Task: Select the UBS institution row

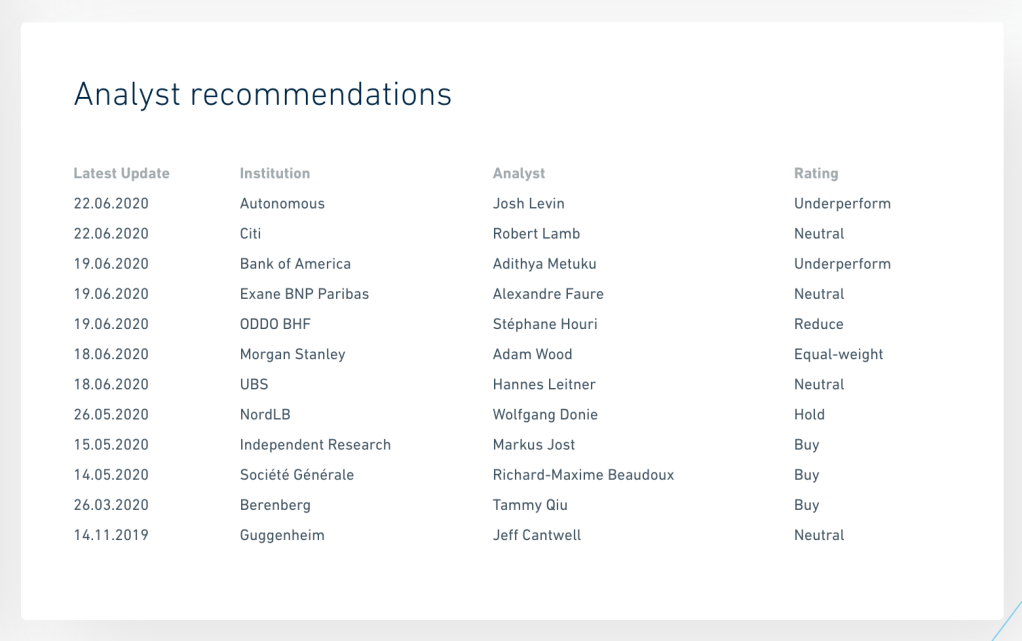Action: click(x=254, y=384)
